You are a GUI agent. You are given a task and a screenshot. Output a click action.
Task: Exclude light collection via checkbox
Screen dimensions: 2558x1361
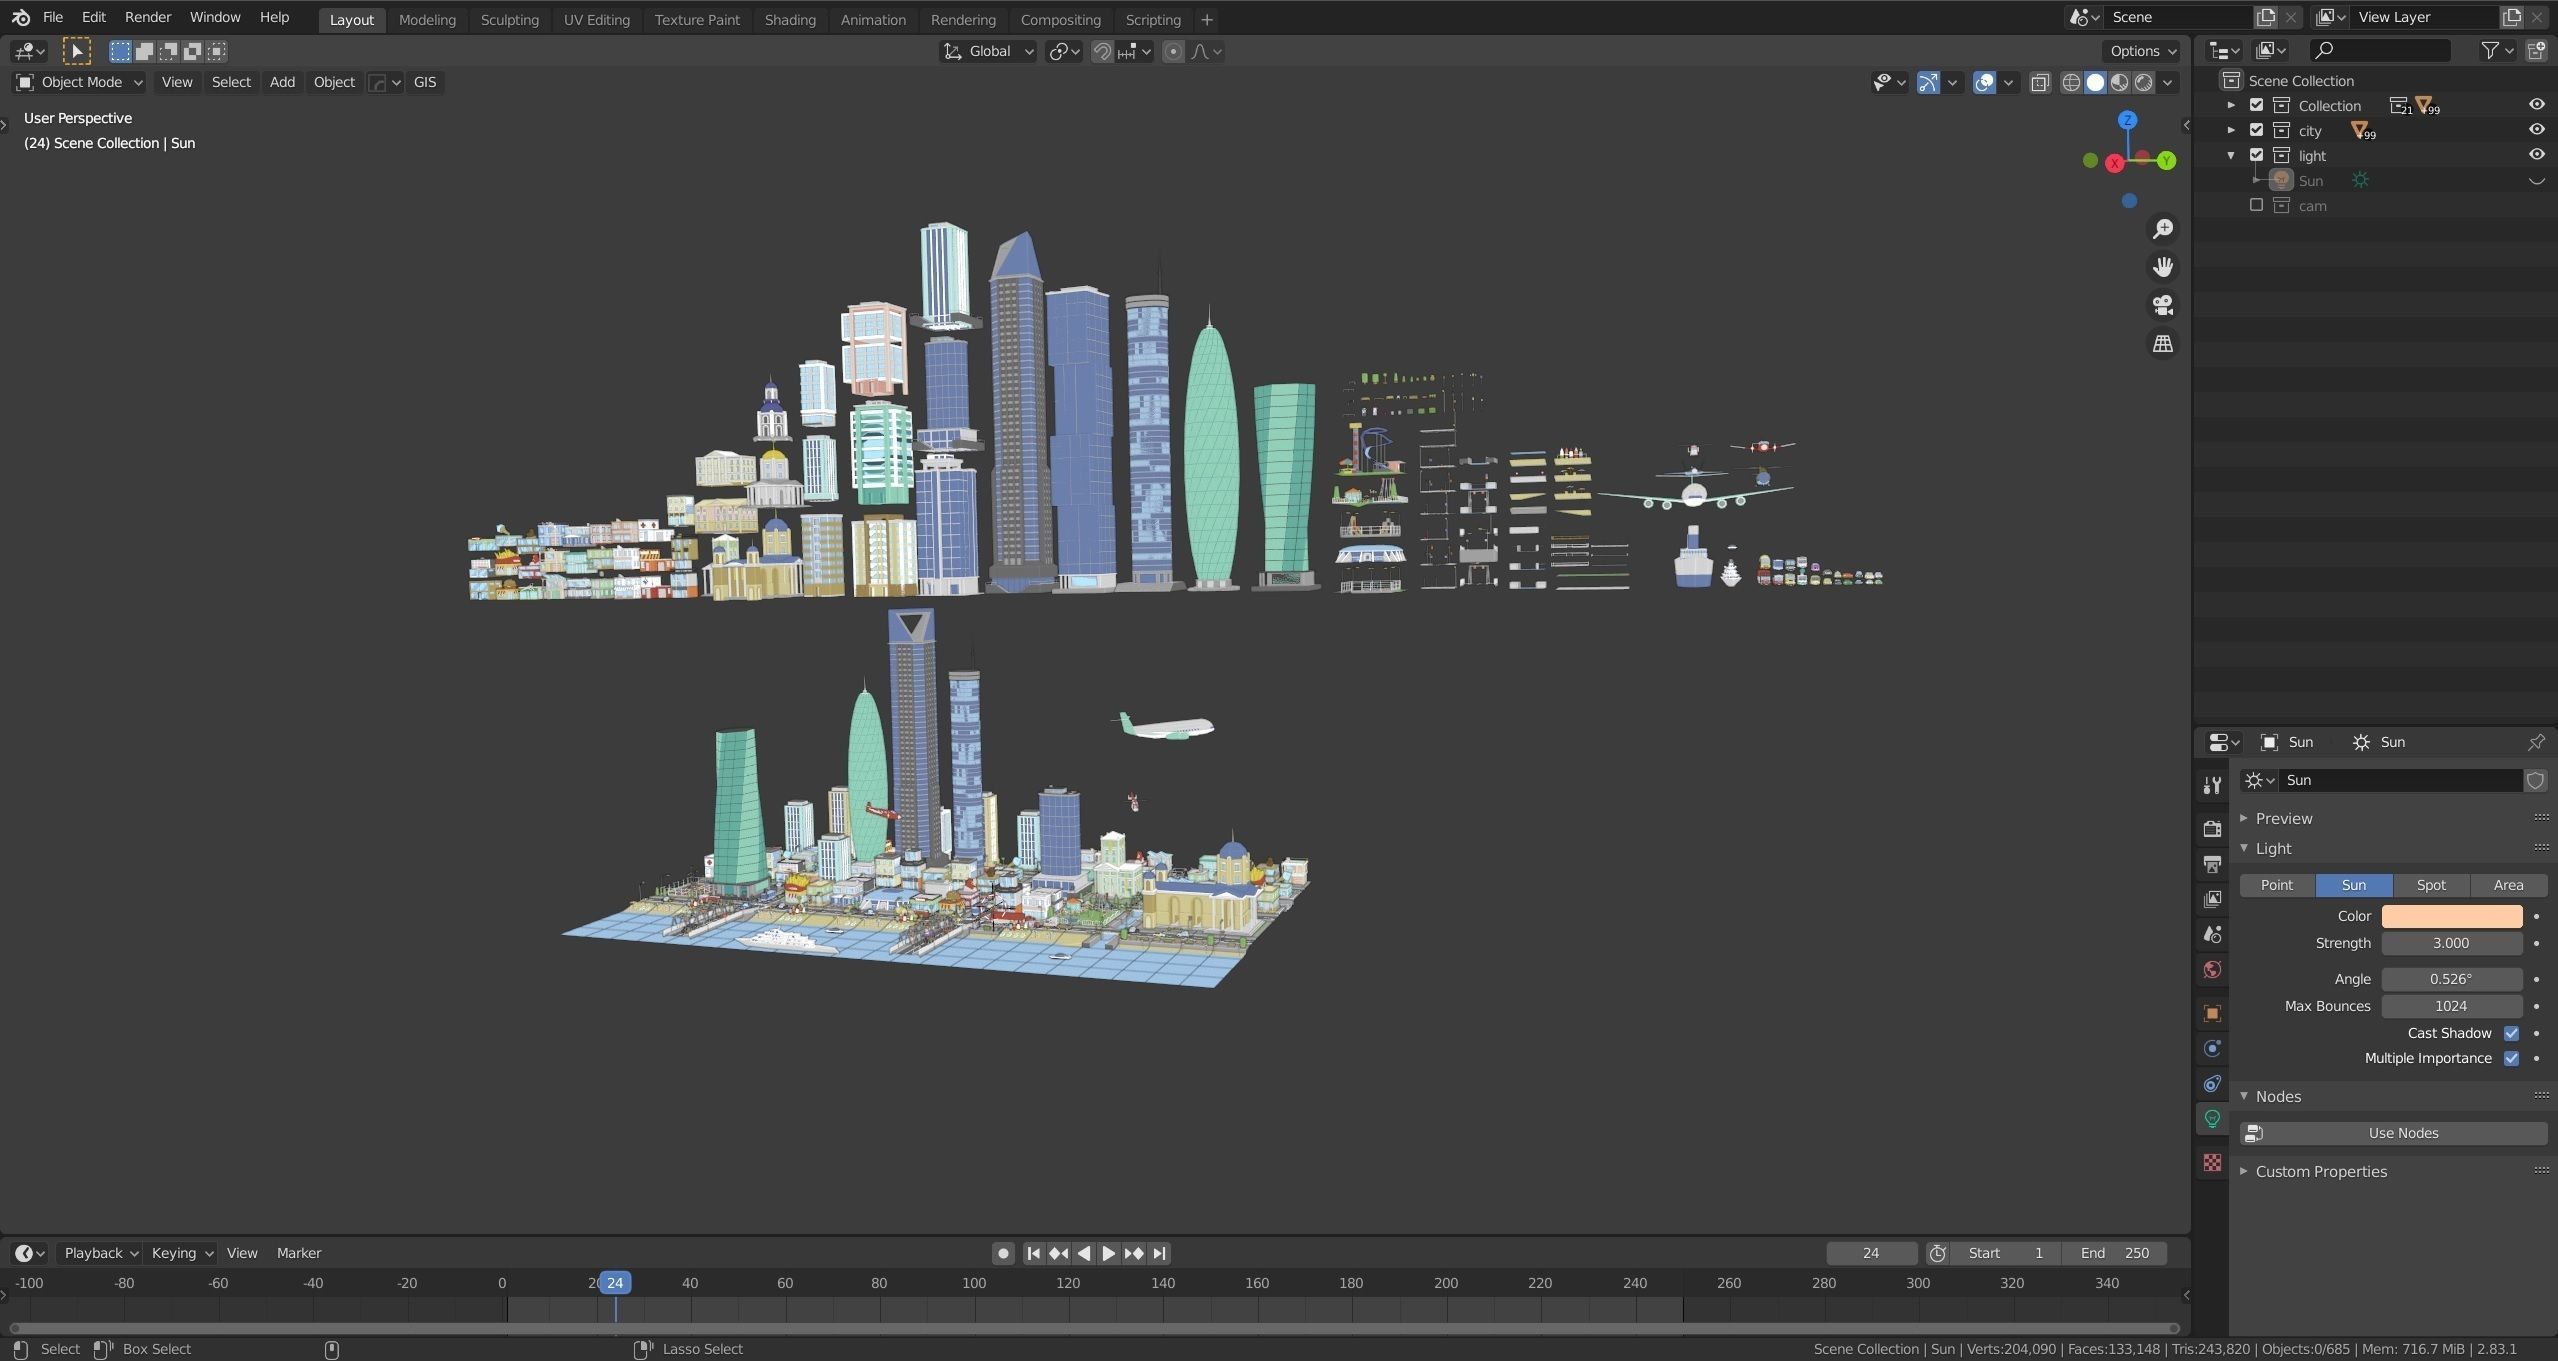point(2256,155)
